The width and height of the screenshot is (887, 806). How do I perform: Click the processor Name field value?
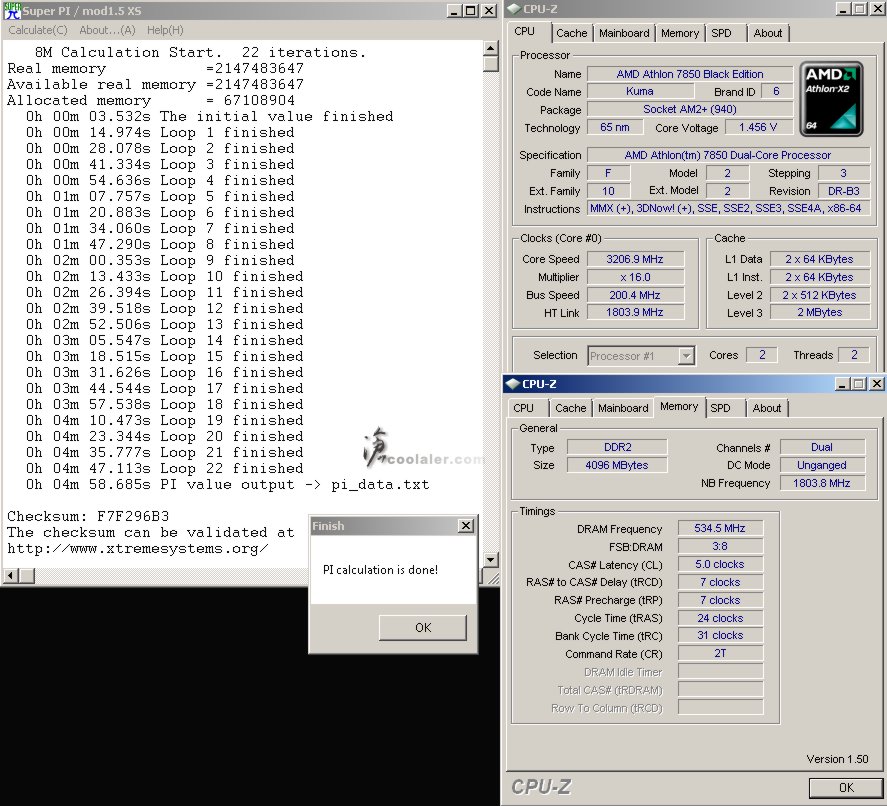tap(690, 74)
